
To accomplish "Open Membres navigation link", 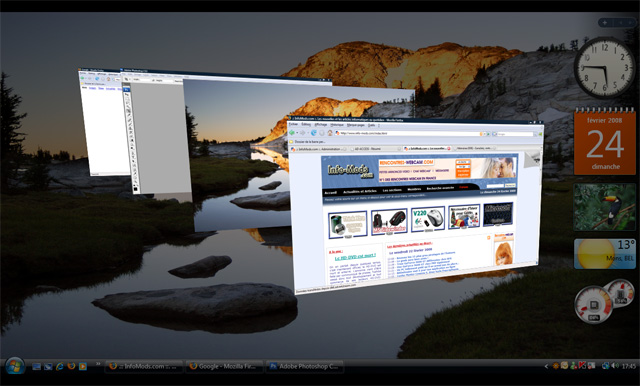I will (x=414, y=189).
